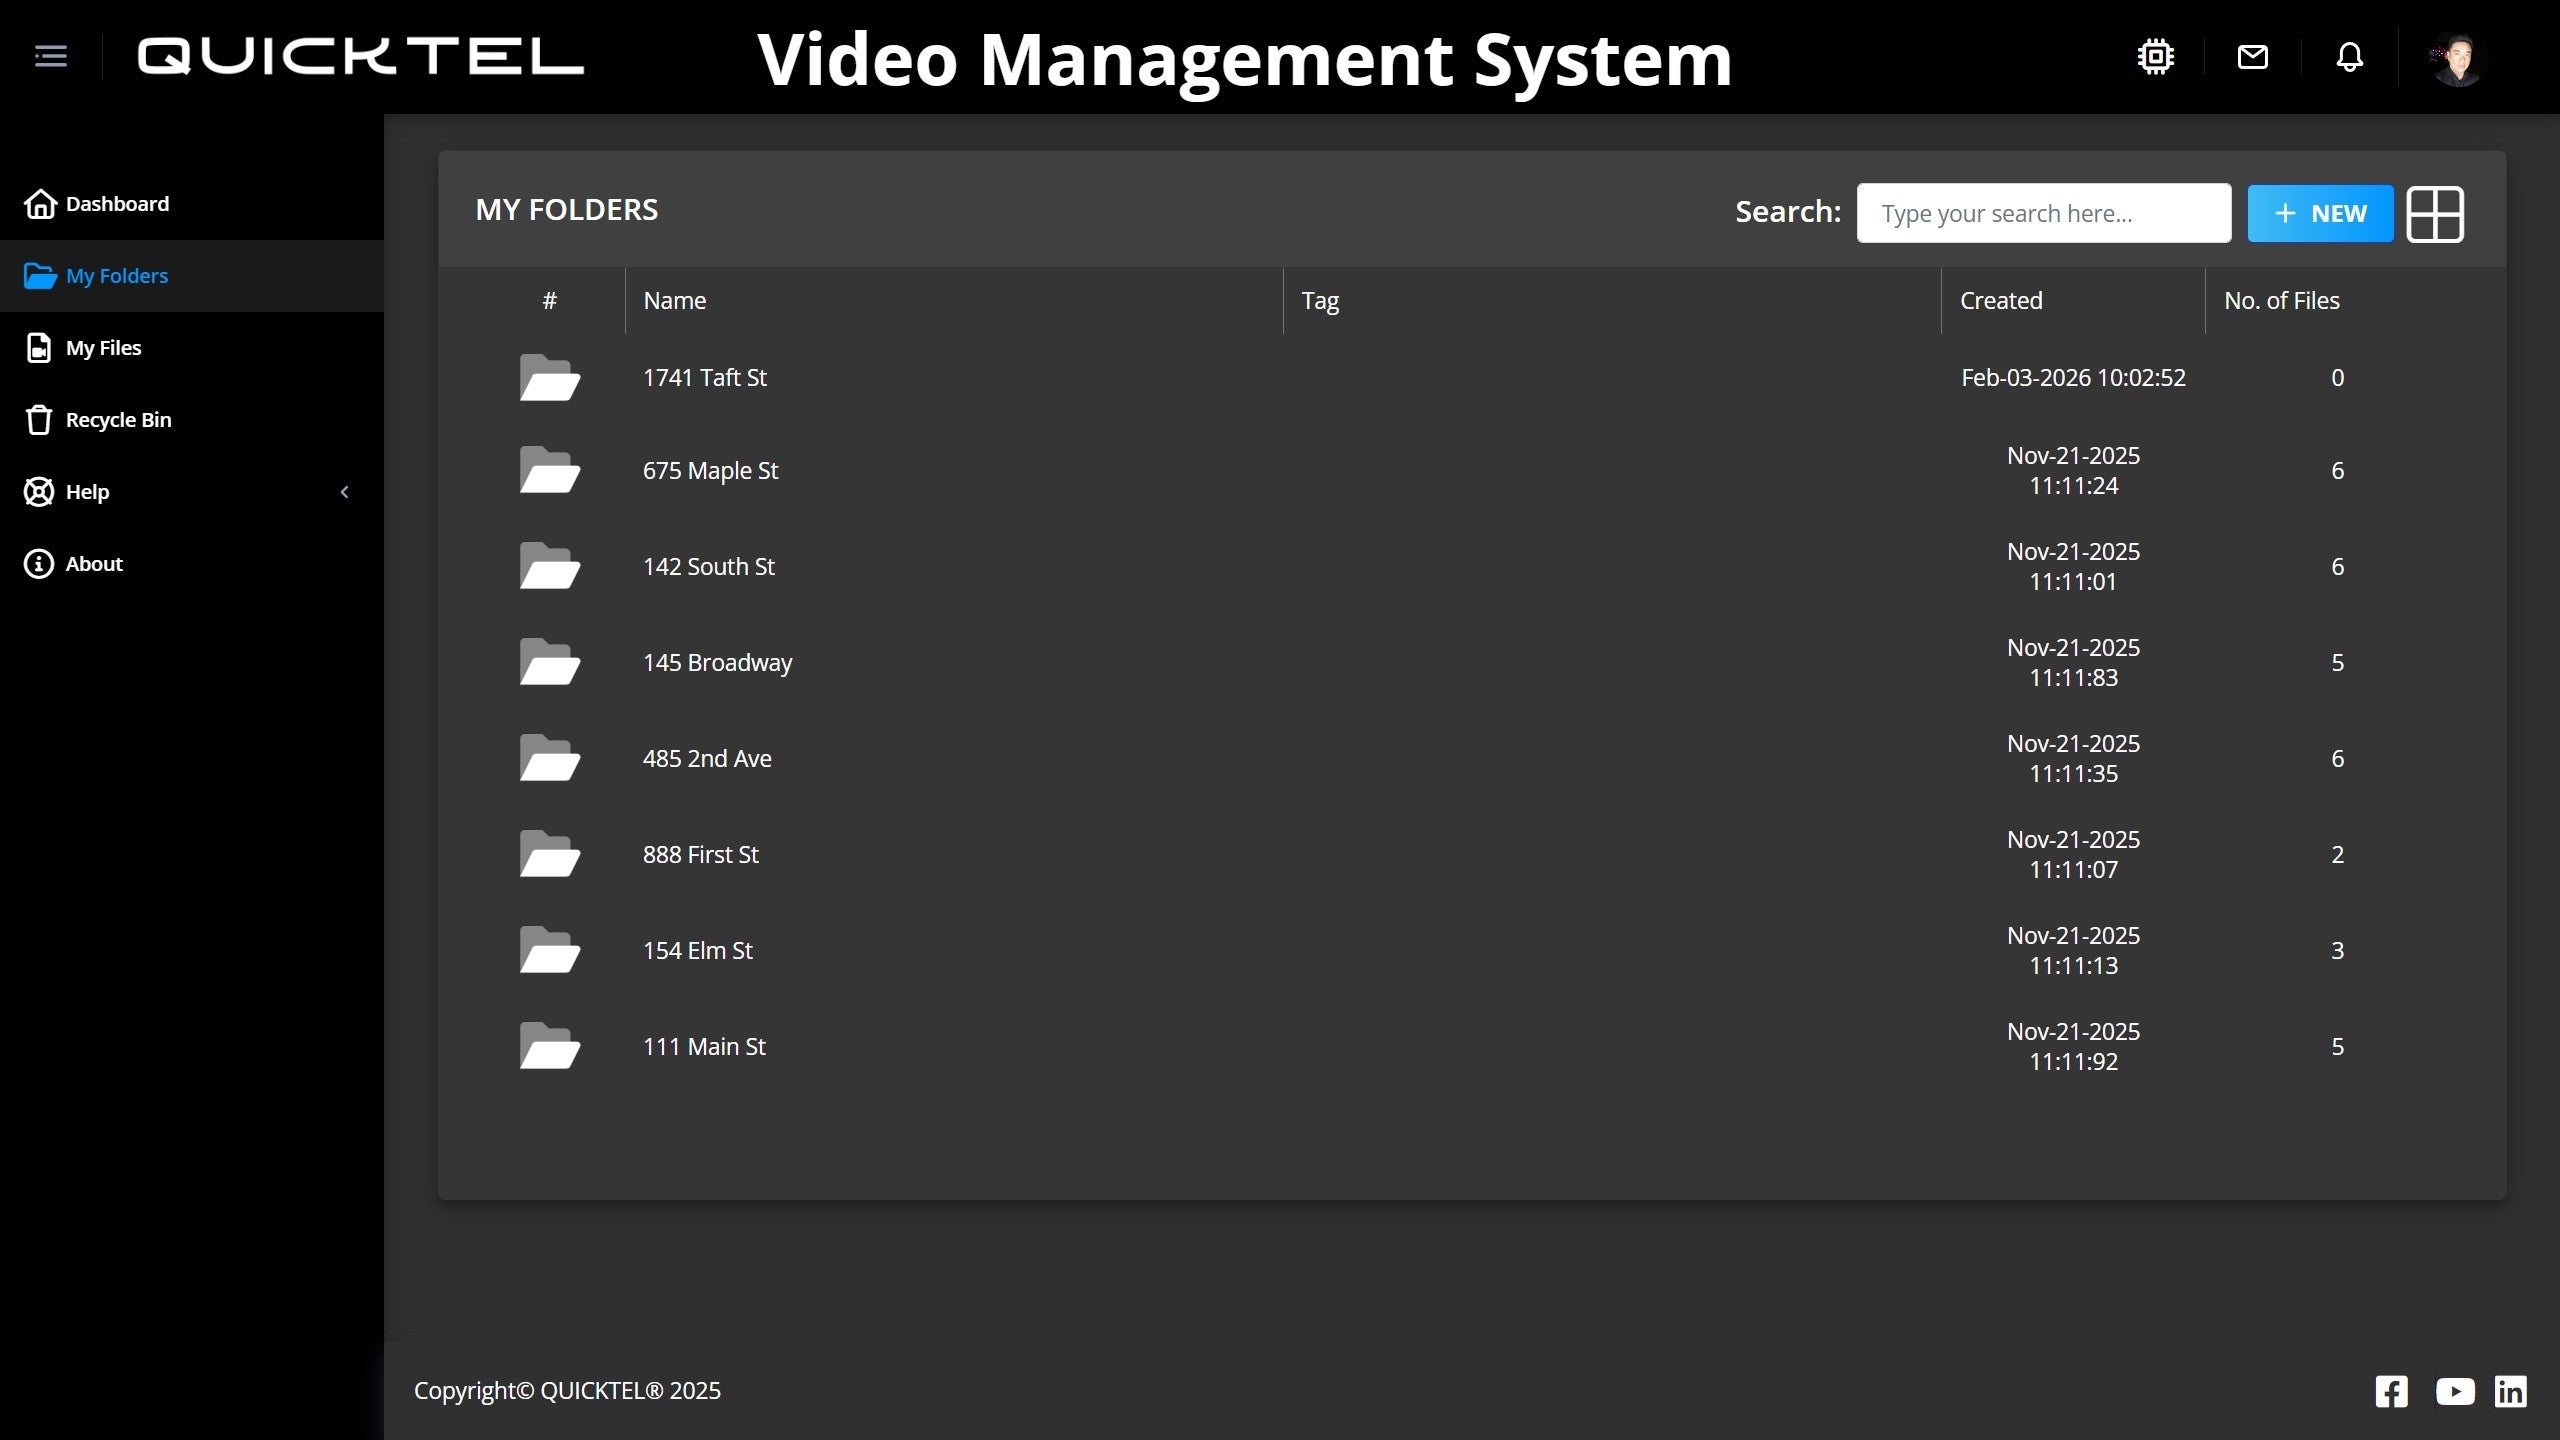Open the Facebook icon in footer
The width and height of the screenshot is (2560, 1440).
tap(2391, 1391)
